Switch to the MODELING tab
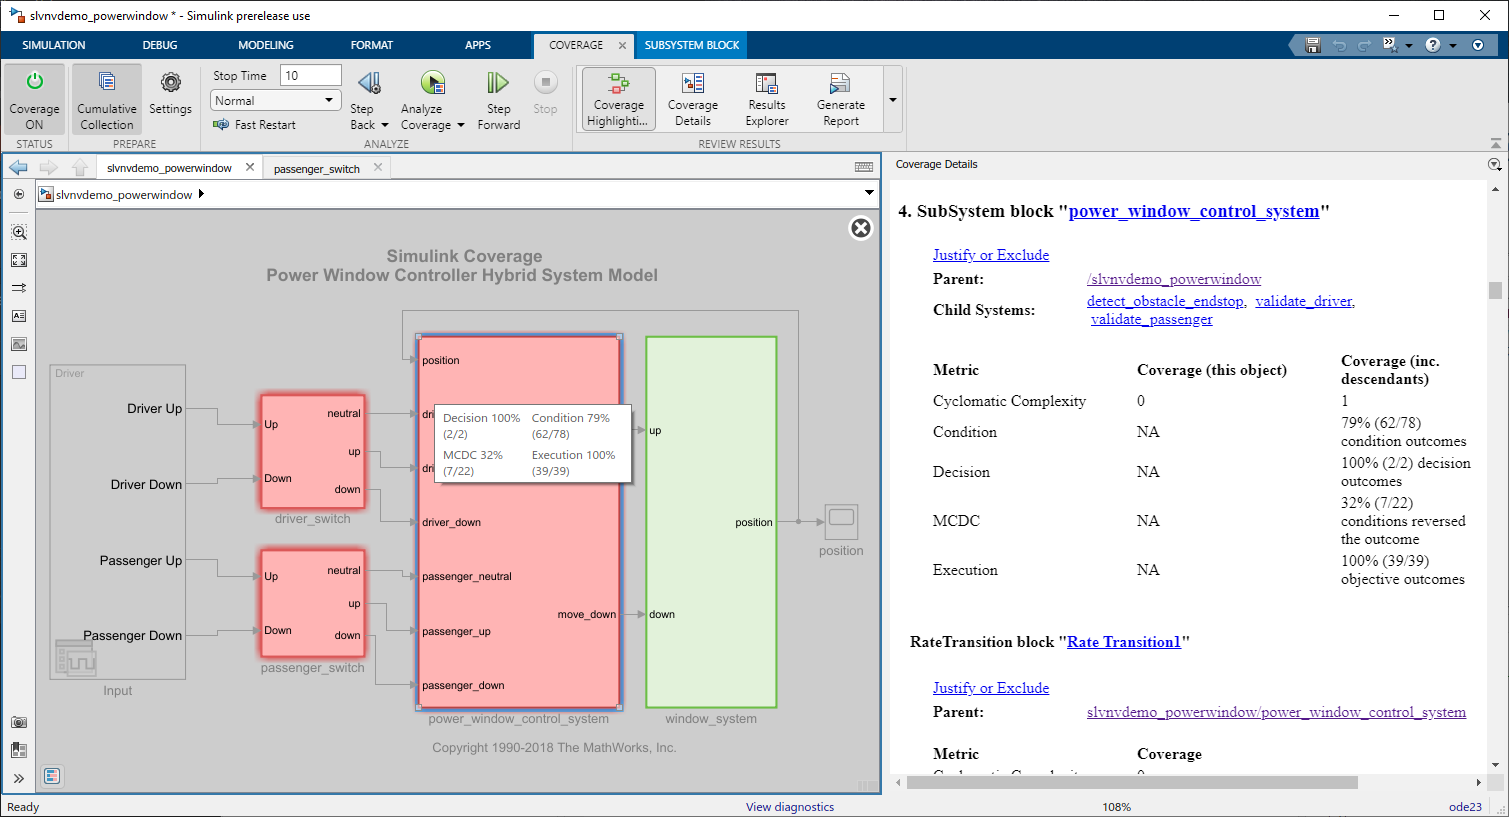1509x817 pixels. pos(265,45)
